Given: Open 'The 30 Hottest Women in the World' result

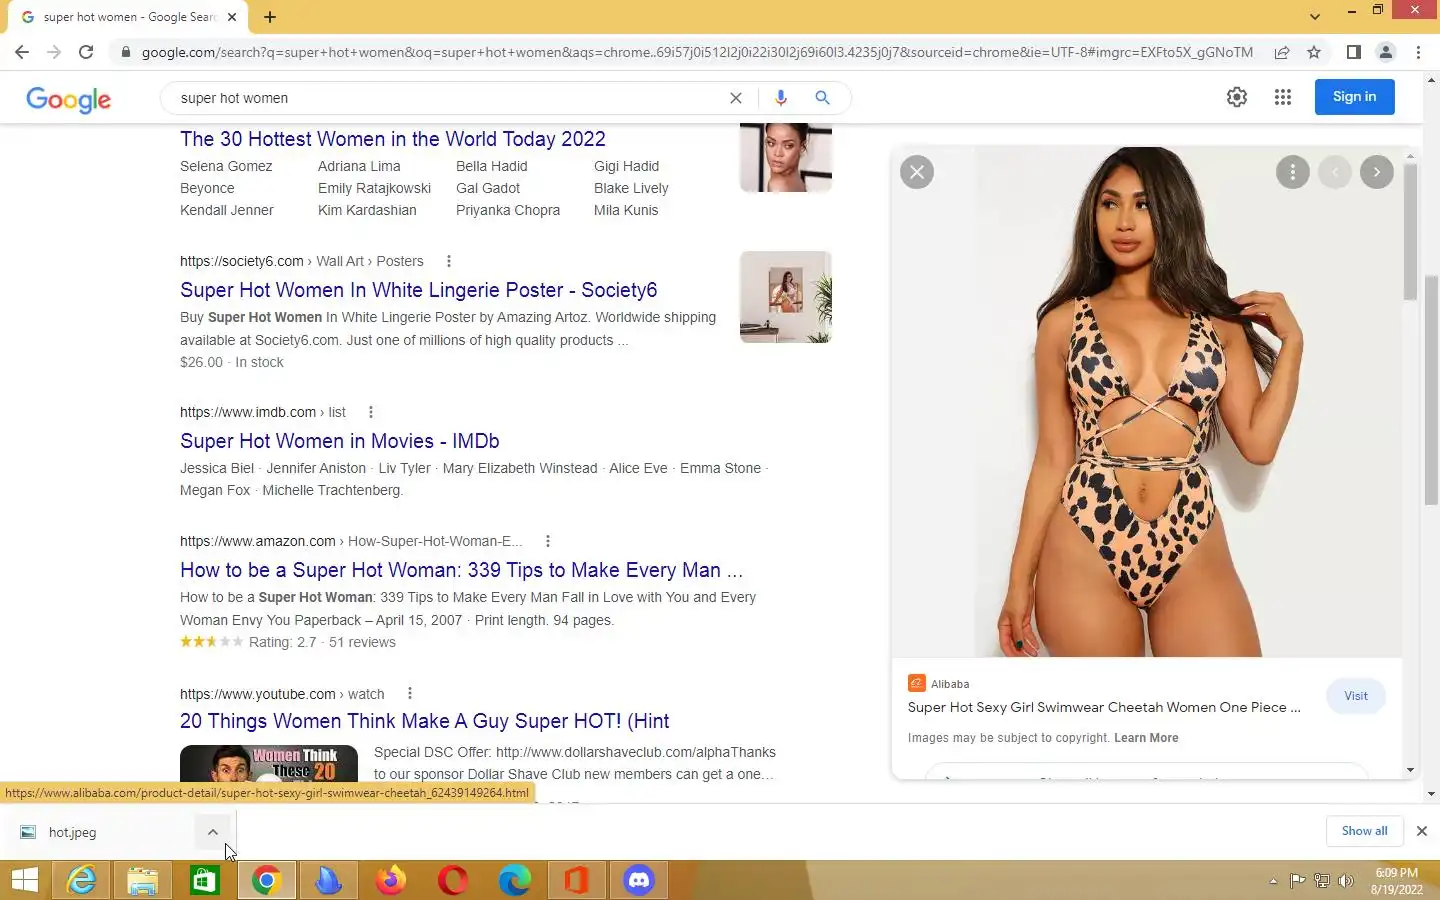Looking at the screenshot, I should click(x=393, y=139).
